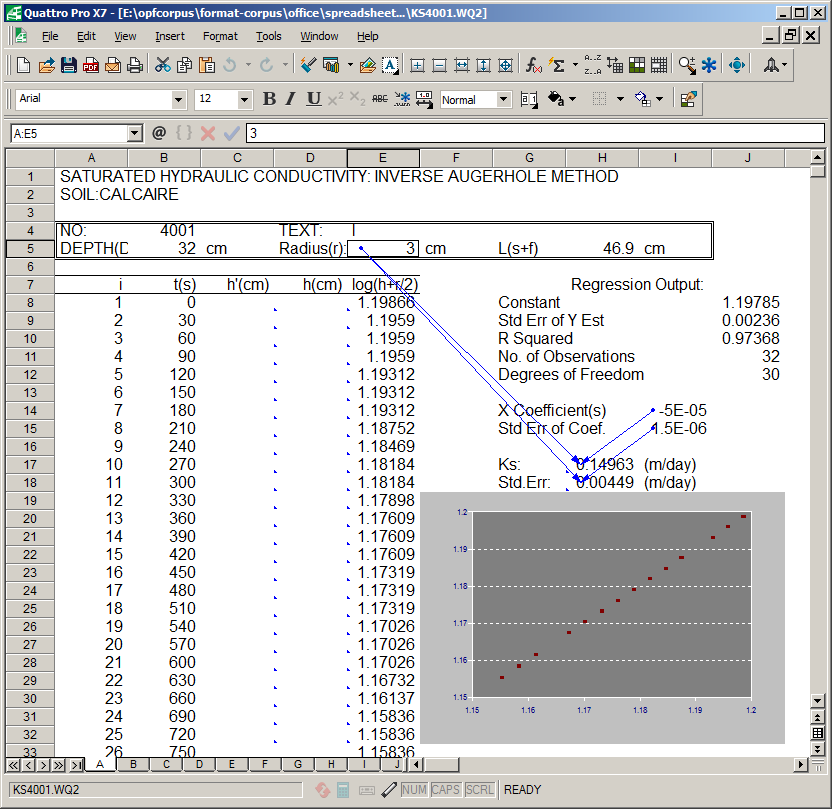
Task: Publish the spreadsheet to PDF
Action: tap(90, 65)
